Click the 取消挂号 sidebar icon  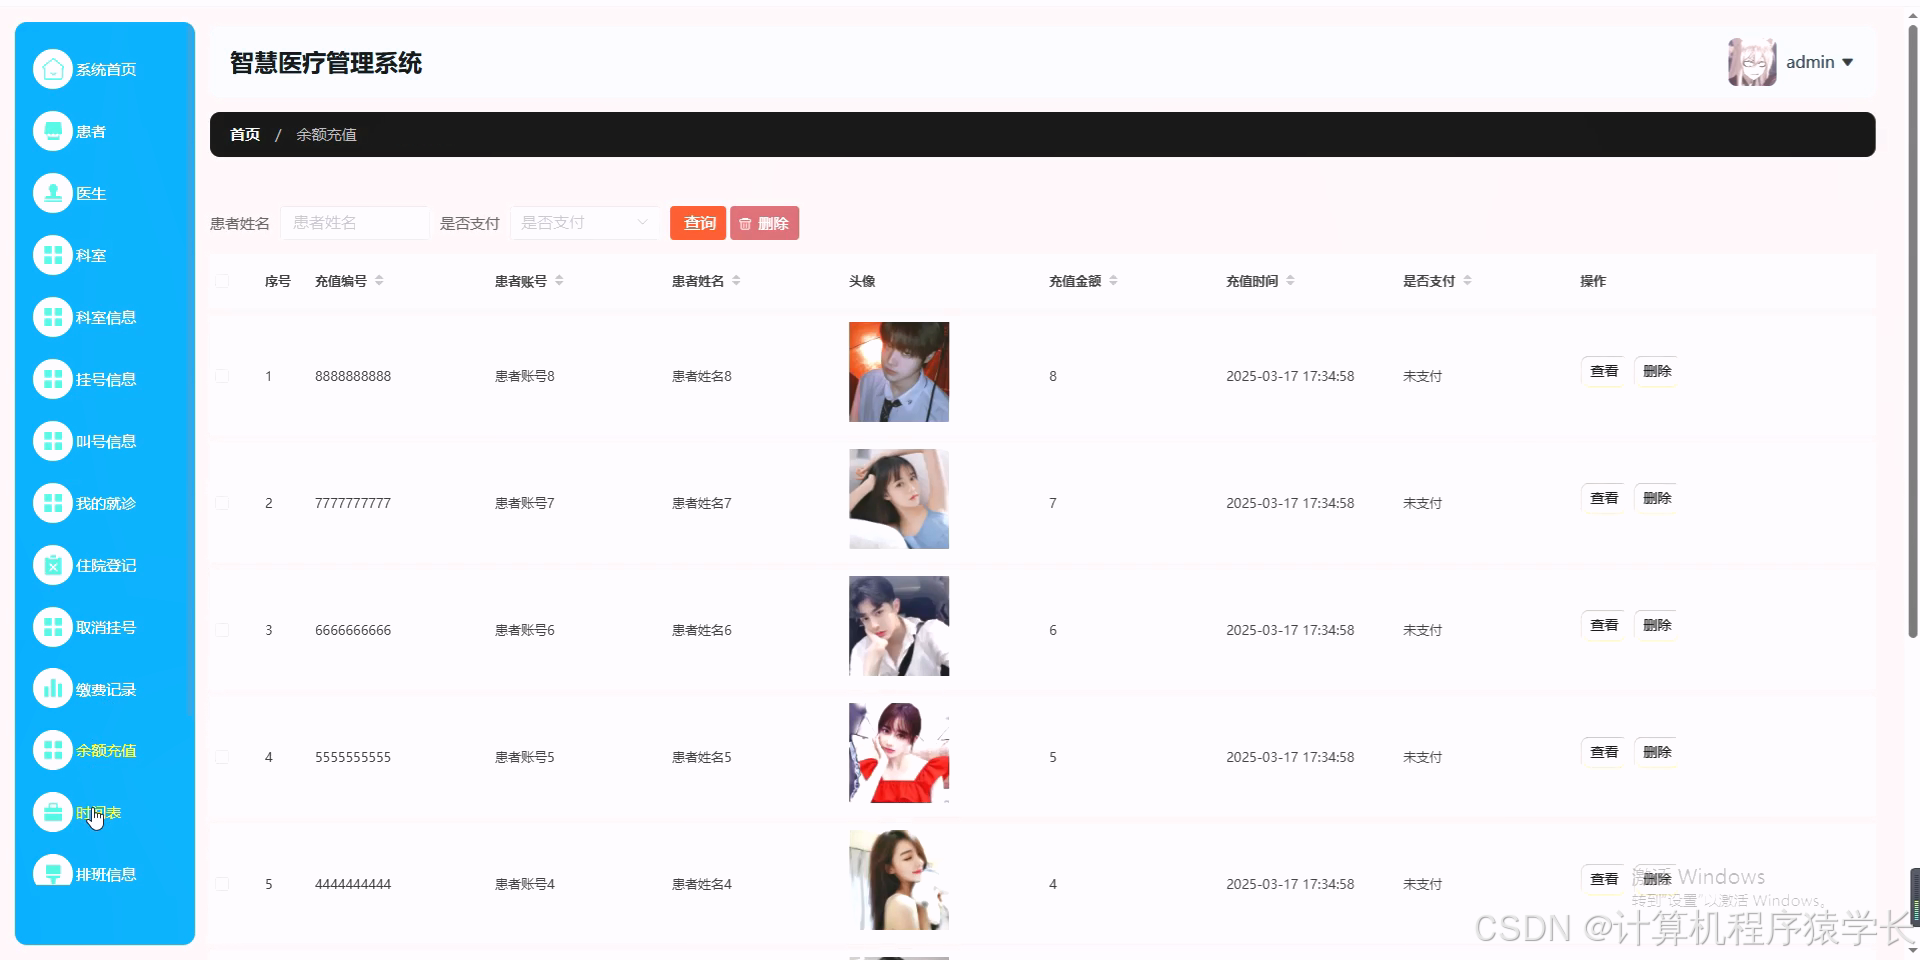(x=53, y=627)
